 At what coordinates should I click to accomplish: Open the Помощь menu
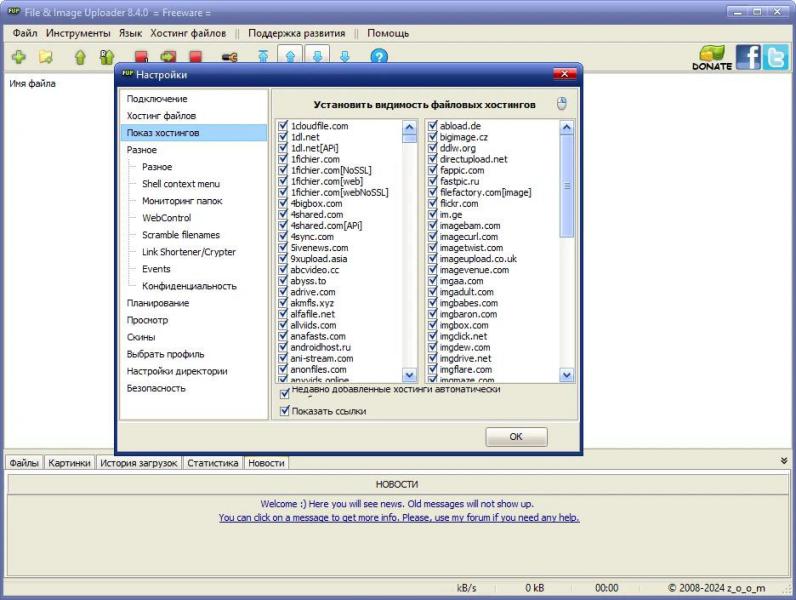coord(388,33)
